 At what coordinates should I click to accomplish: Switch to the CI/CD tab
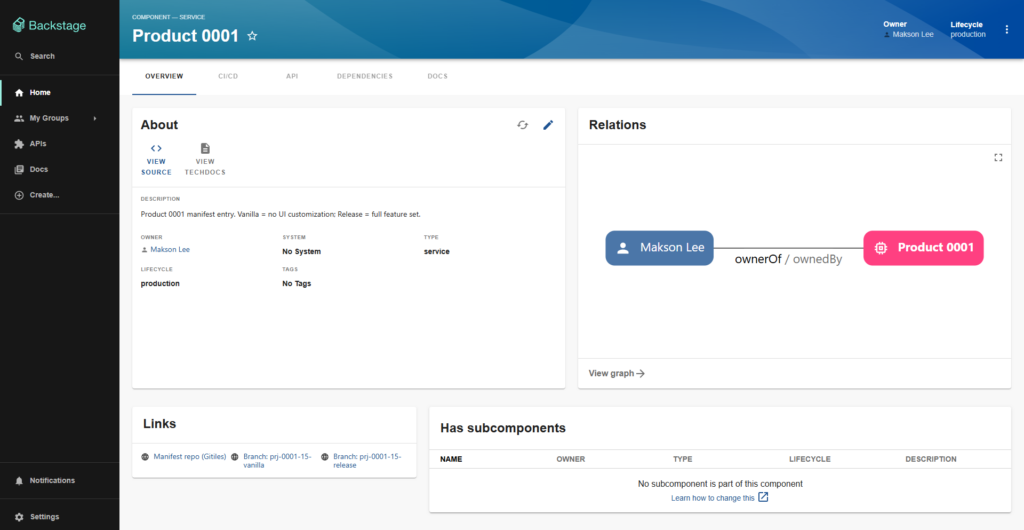[228, 76]
